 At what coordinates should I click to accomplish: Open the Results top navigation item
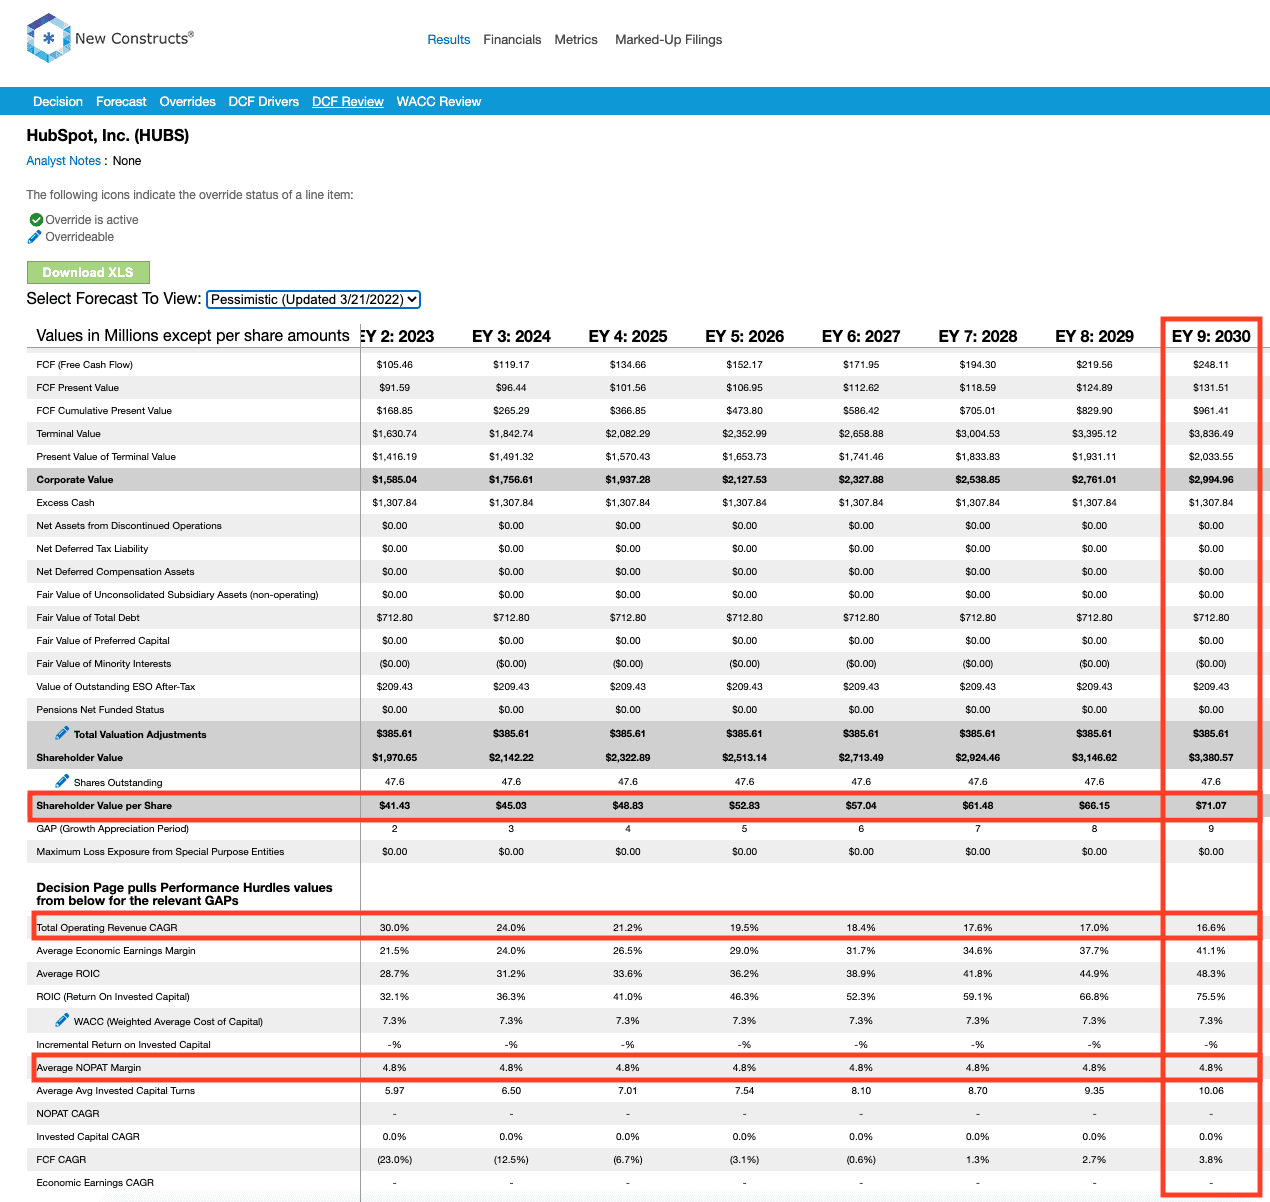point(448,40)
